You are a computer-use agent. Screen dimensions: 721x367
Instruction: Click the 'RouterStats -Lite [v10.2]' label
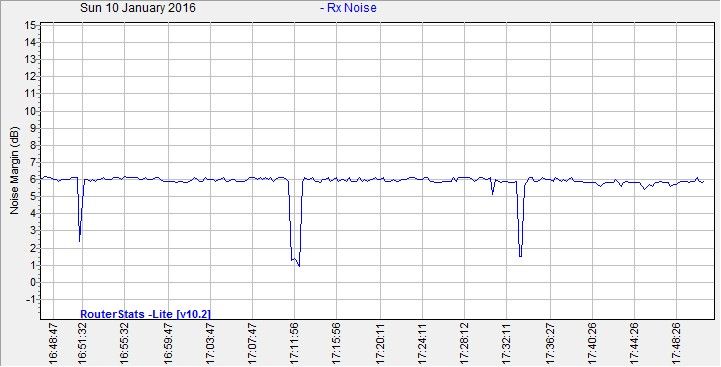pyautogui.click(x=145, y=314)
